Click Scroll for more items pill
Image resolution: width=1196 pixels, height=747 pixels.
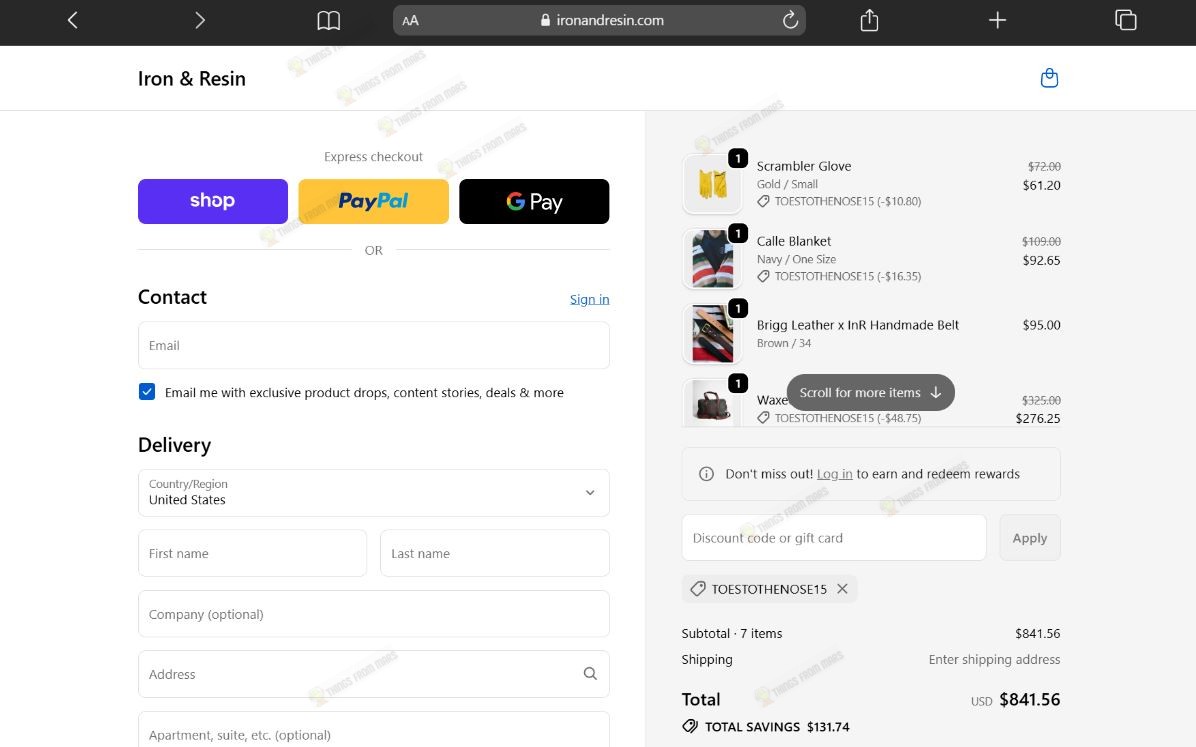coord(870,392)
